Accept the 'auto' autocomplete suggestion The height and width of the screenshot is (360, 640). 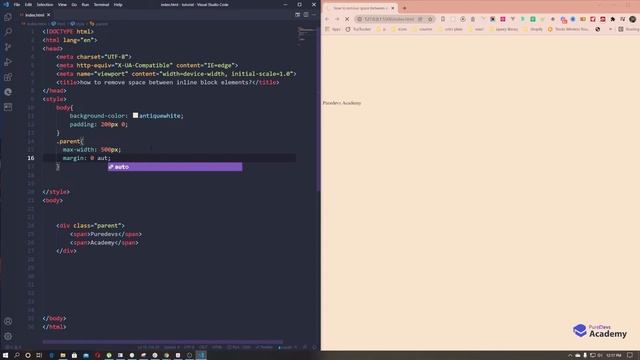pos(175,167)
